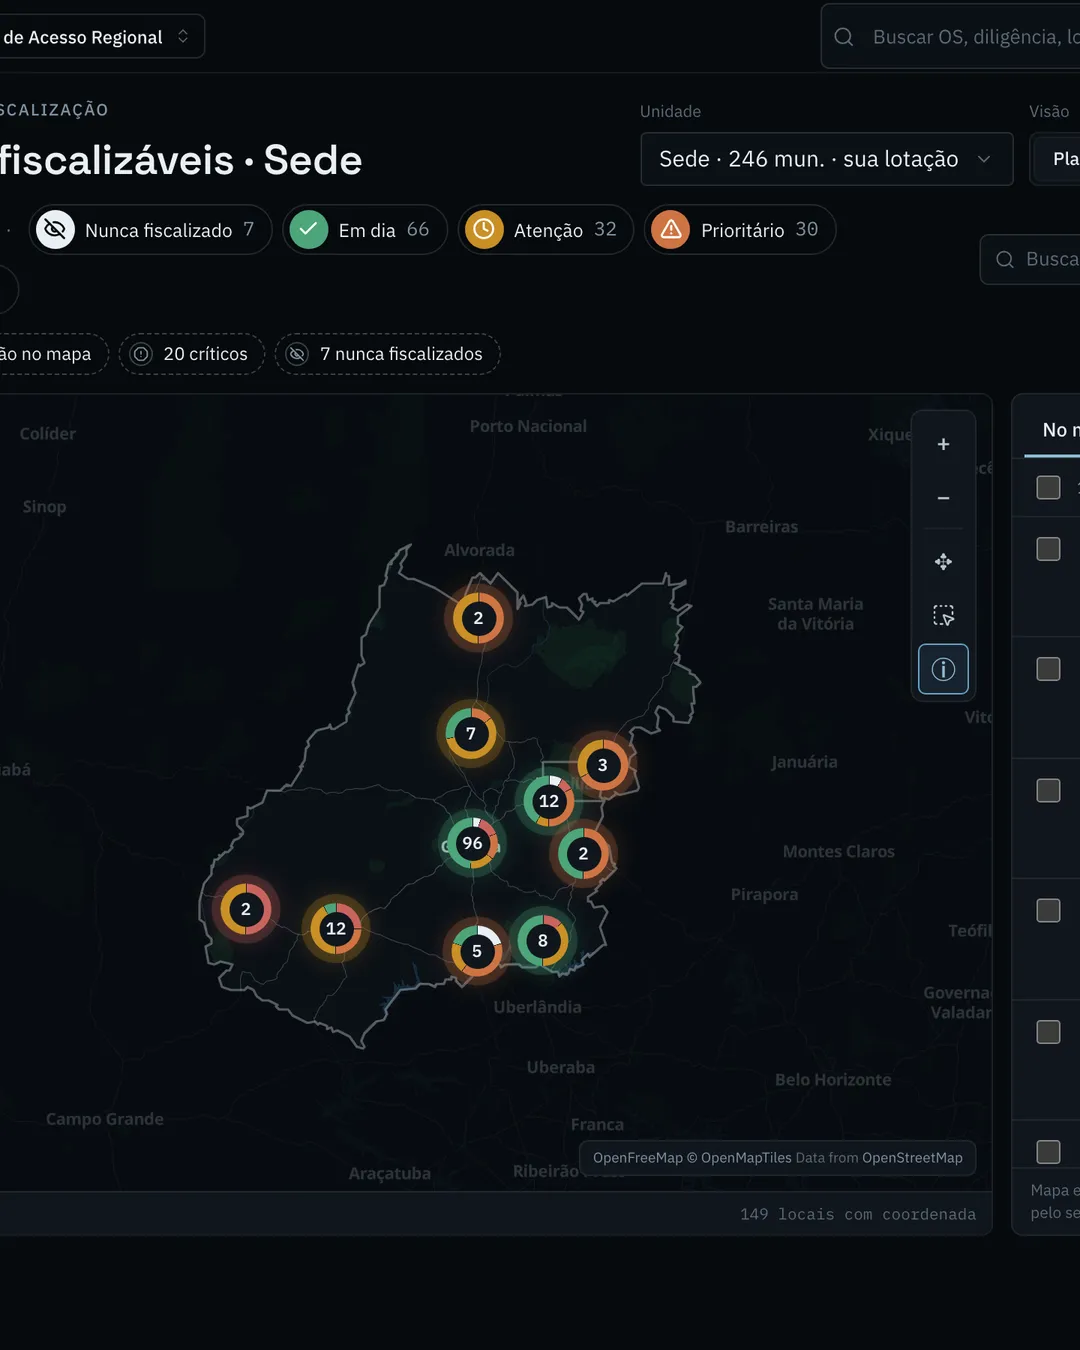1080x1350 pixels.
Task: Select the 7 nunca fiscalizados chip
Action: (x=387, y=354)
